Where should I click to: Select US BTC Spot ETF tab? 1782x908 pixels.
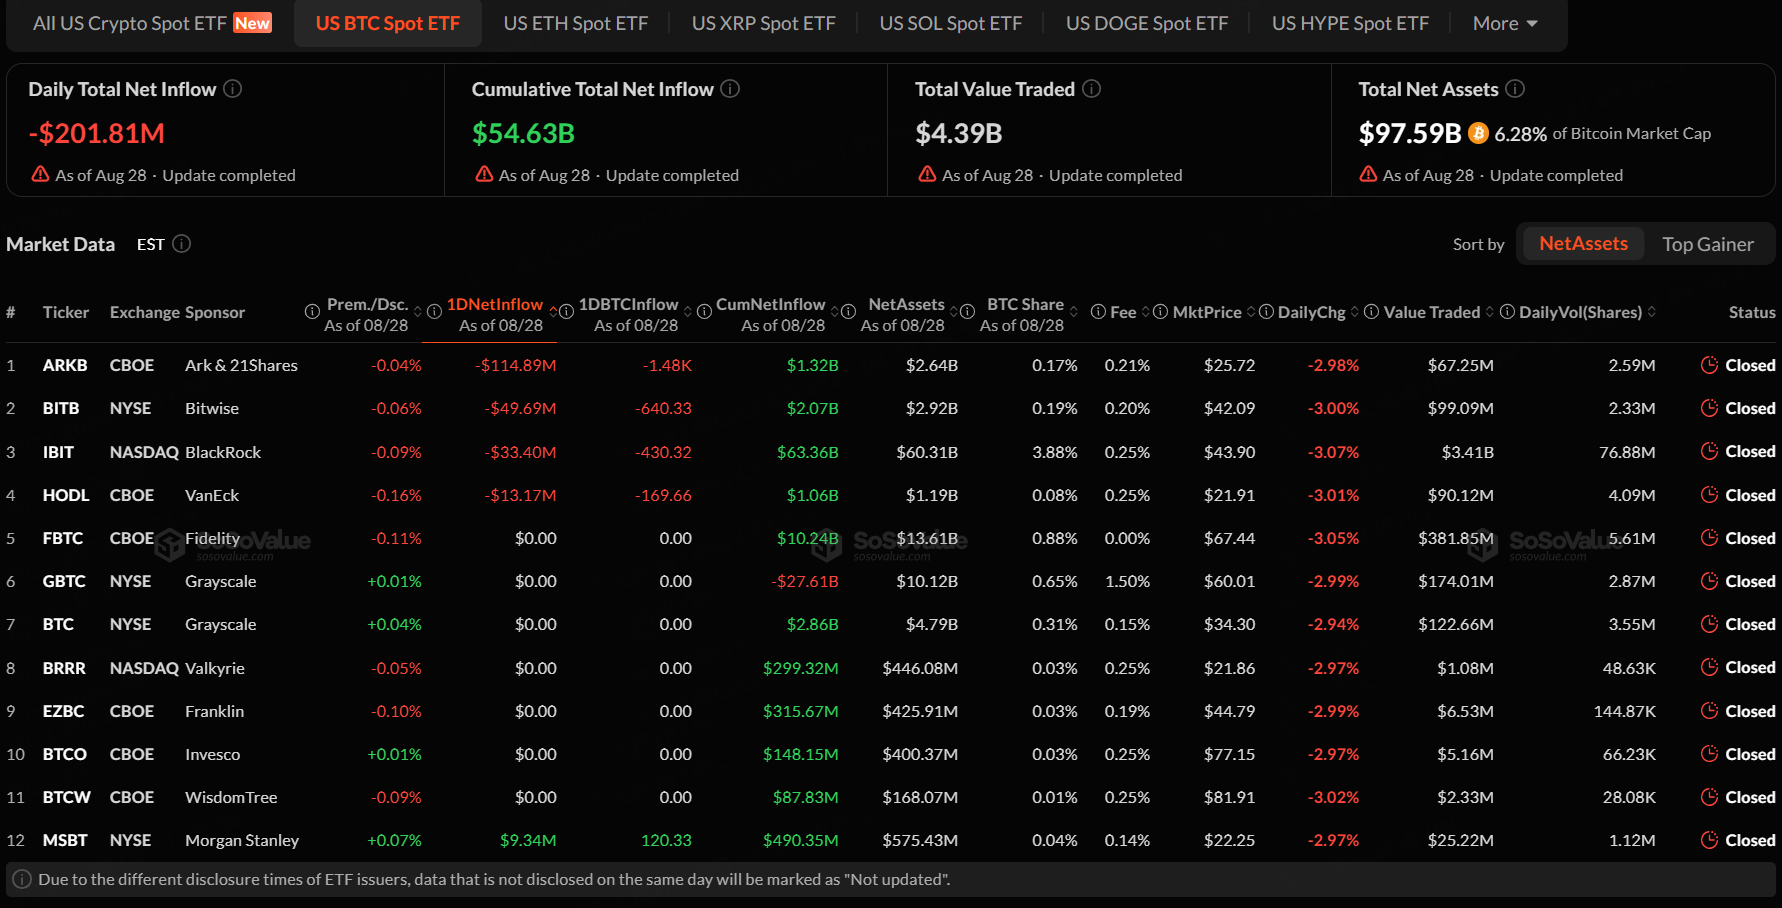388,23
